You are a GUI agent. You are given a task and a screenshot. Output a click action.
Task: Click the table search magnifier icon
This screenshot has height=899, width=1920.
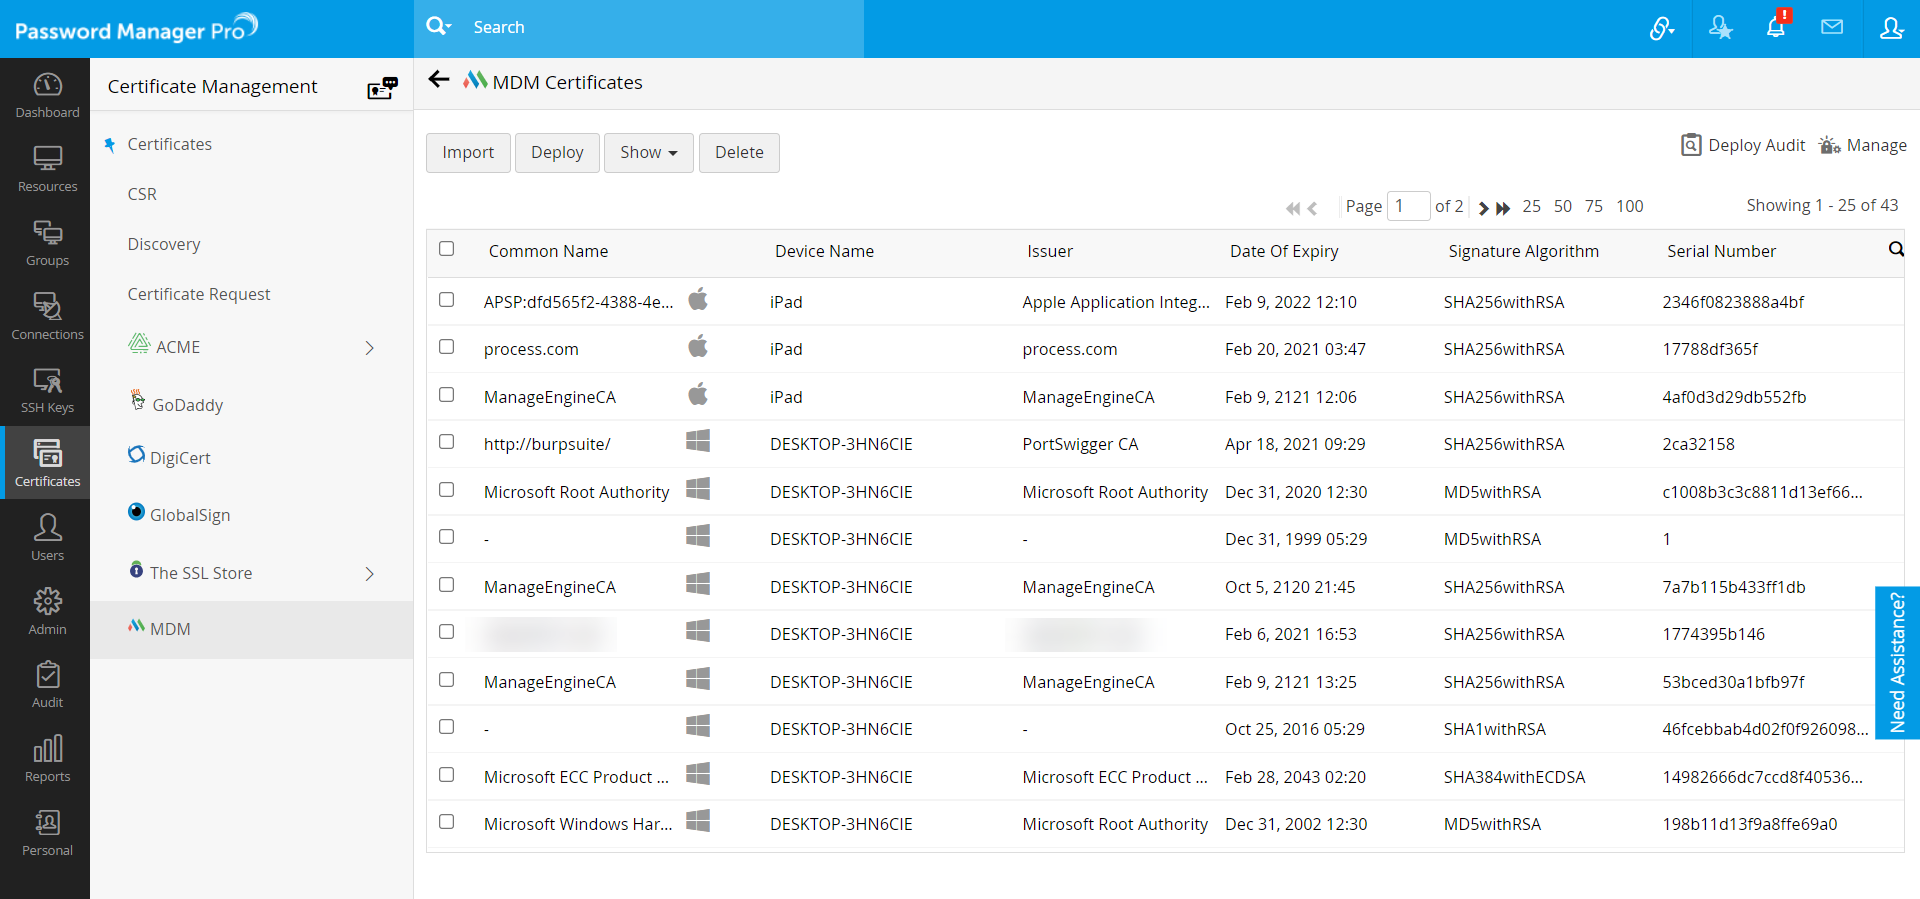(1895, 249)
